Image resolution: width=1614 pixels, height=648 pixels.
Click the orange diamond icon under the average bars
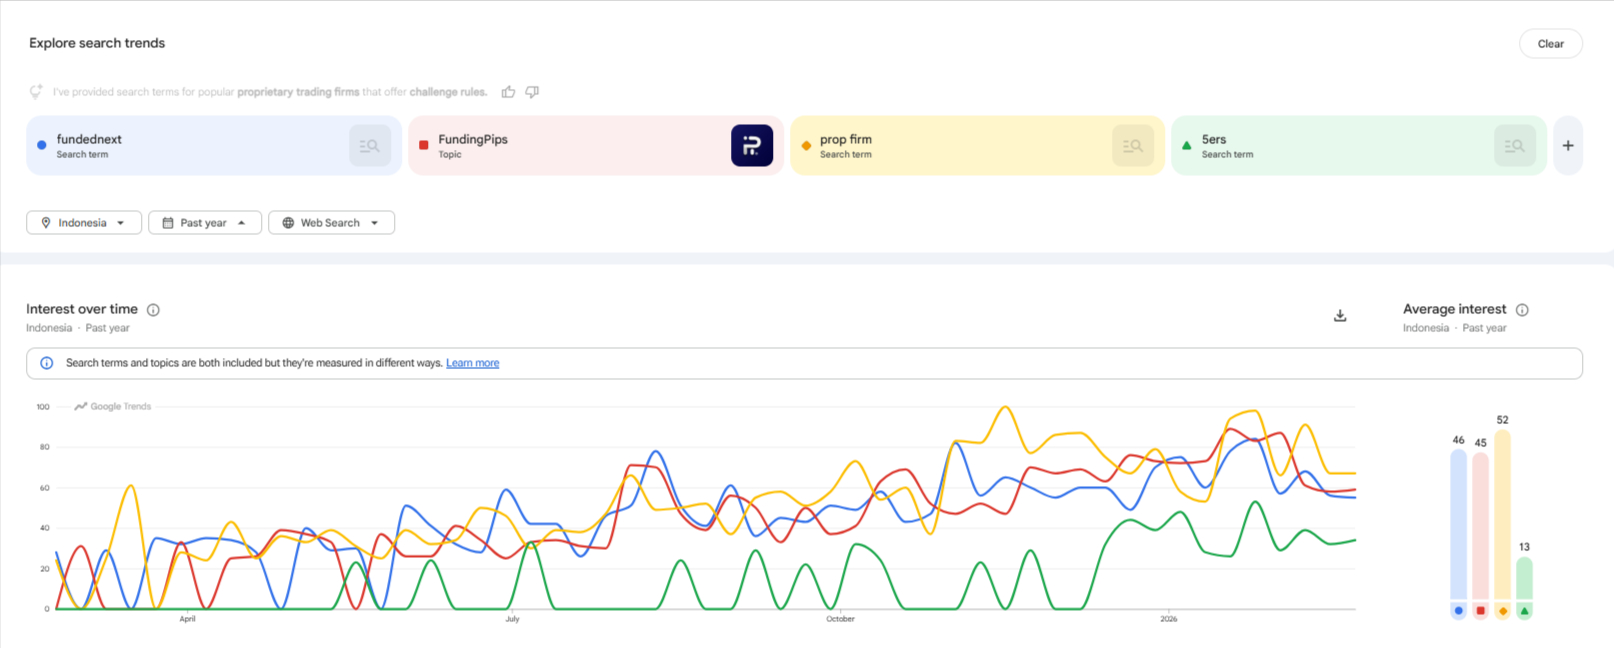pyautogui.click(x=1502, y=611)
